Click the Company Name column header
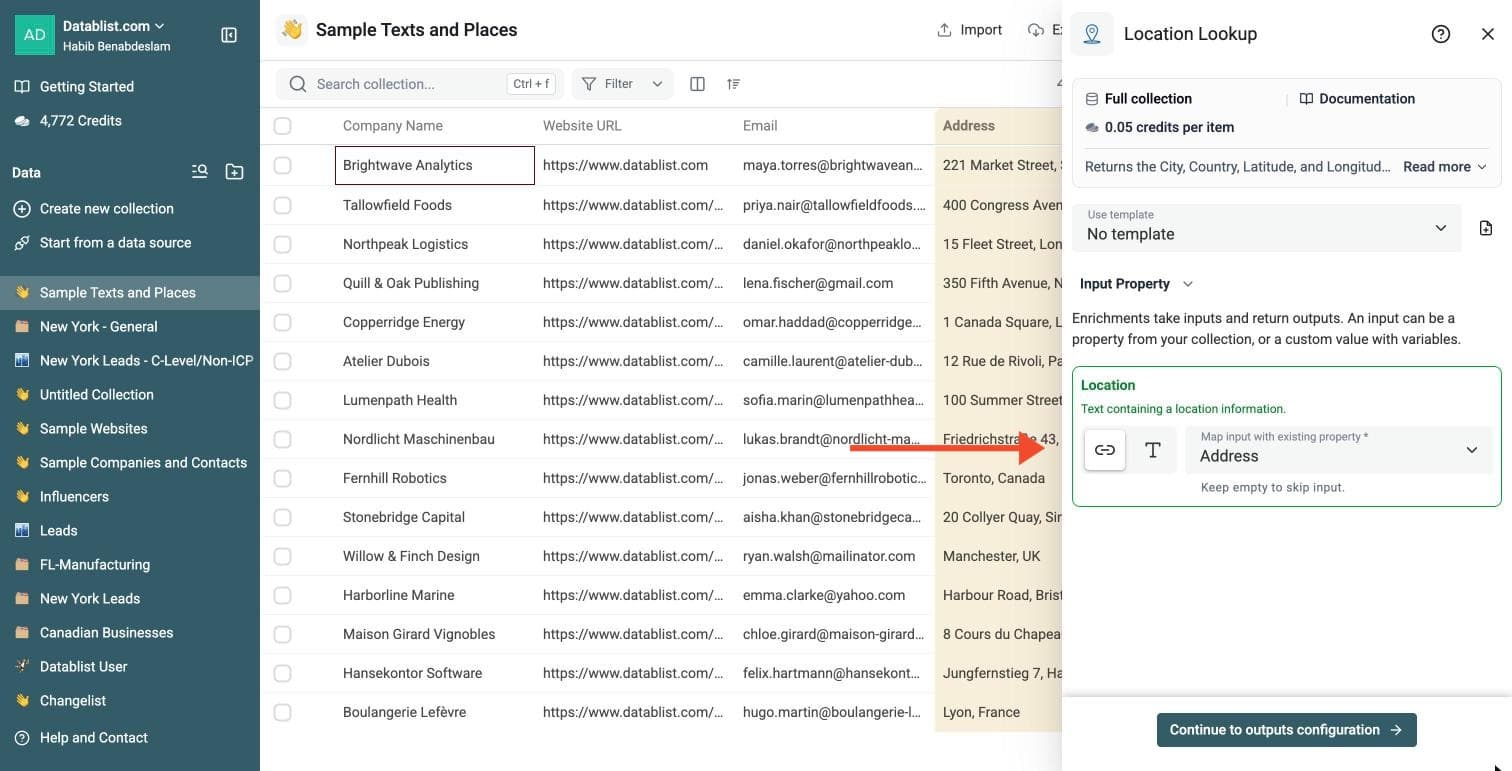This screenshot has width=1512, height=771. (393, 126)
